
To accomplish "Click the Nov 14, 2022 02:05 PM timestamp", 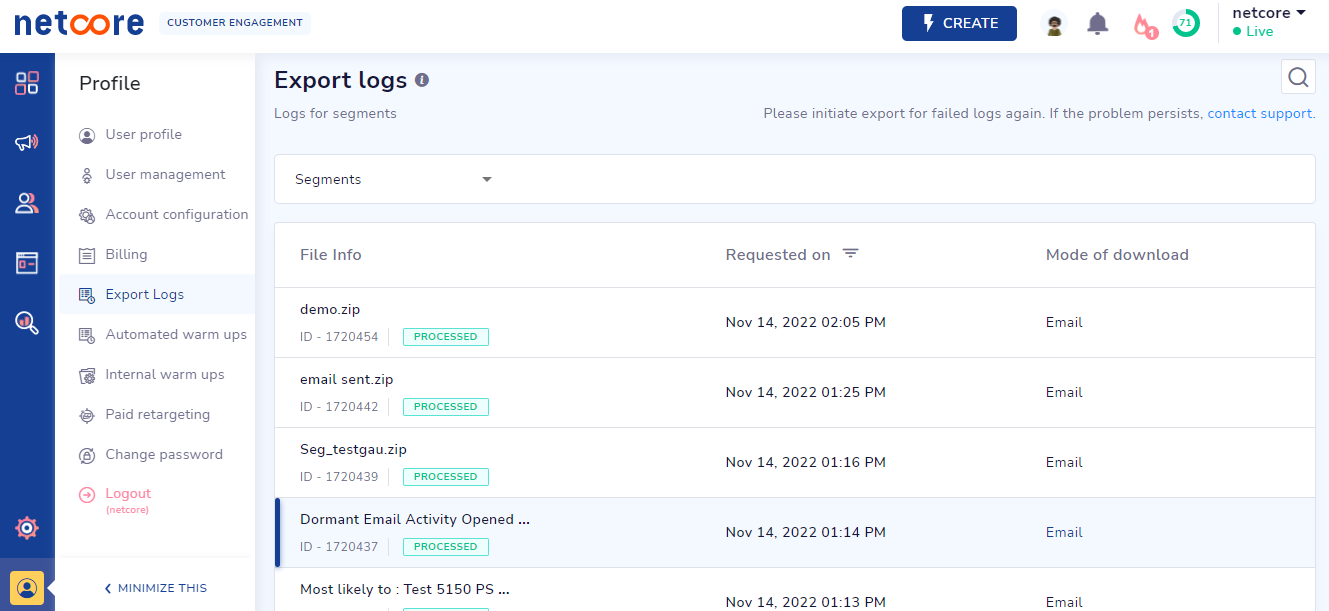I will 806,322.
